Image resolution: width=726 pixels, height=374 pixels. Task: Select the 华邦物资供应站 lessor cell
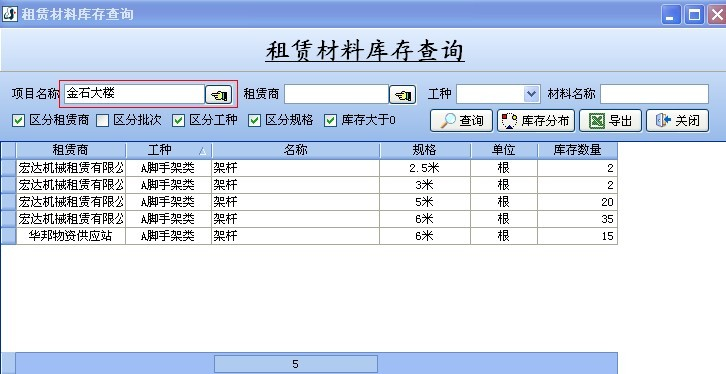click(71, 236)
